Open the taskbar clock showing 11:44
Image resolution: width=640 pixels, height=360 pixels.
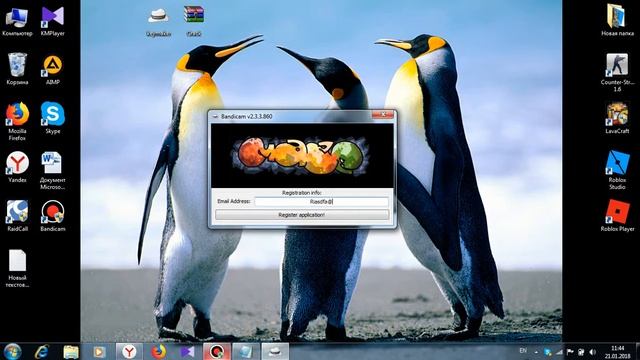pyautogui.click(x=618, y=352)
